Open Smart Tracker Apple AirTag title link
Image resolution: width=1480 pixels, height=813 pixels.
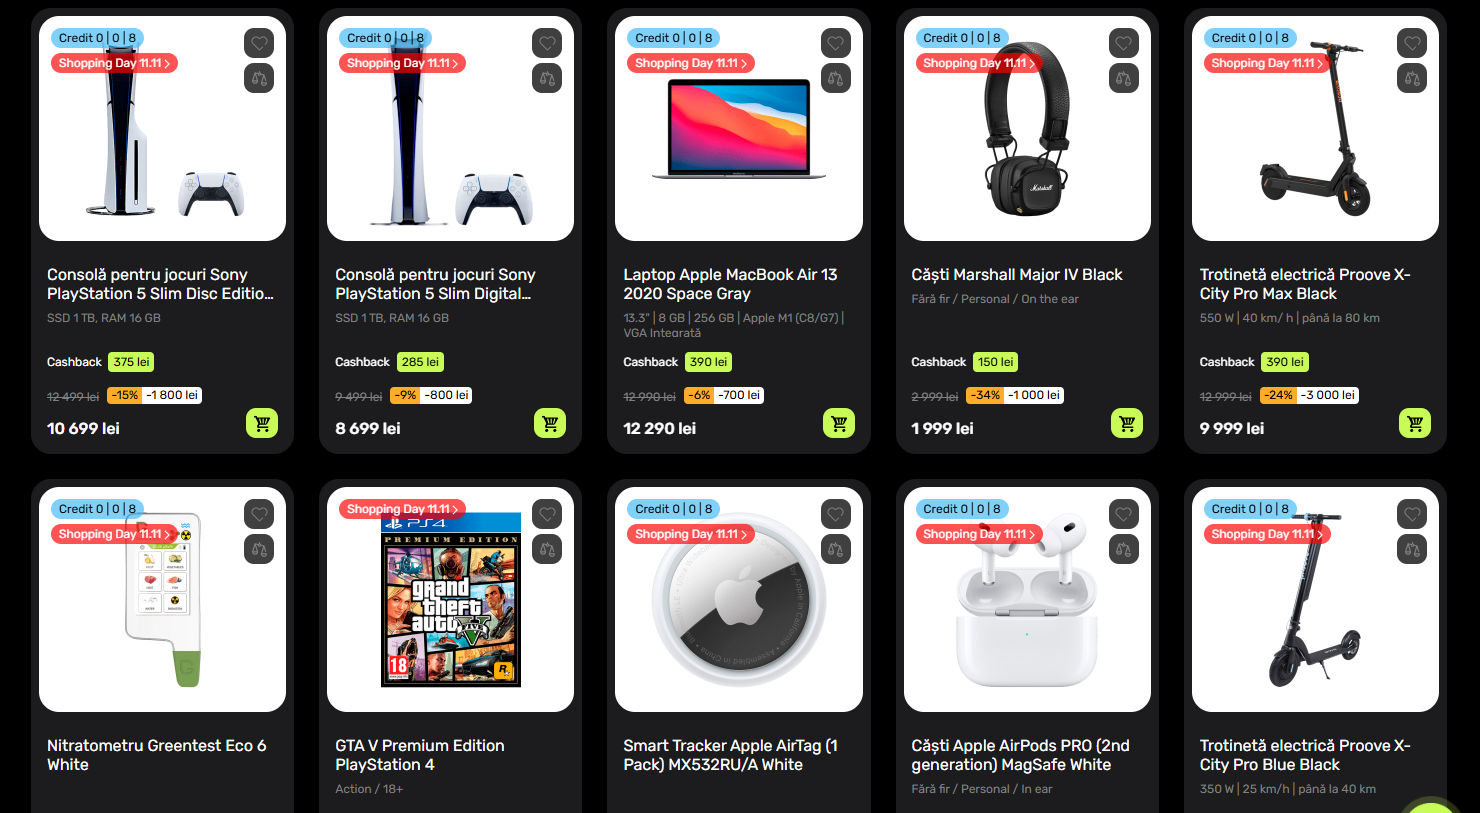730,755
